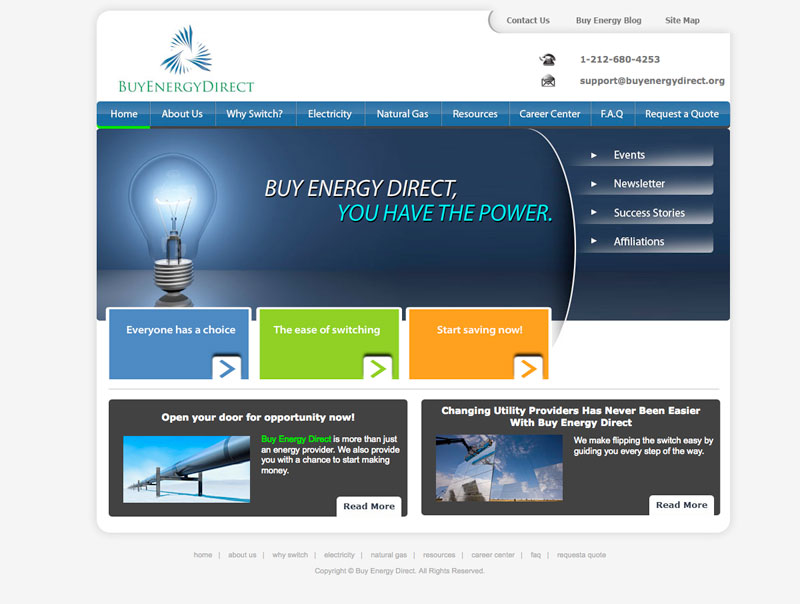Open the Site Map link

click(682, 20)
